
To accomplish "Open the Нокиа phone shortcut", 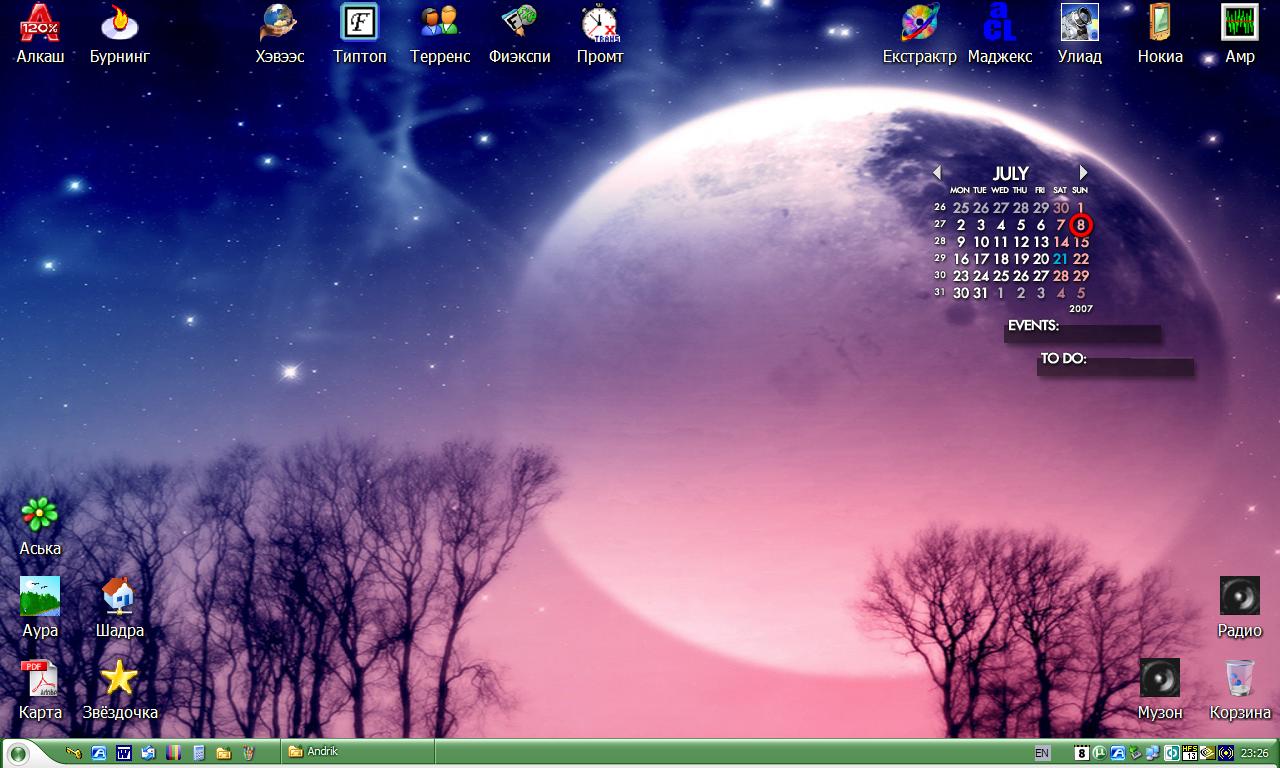I will click(x=1160, y=33).
